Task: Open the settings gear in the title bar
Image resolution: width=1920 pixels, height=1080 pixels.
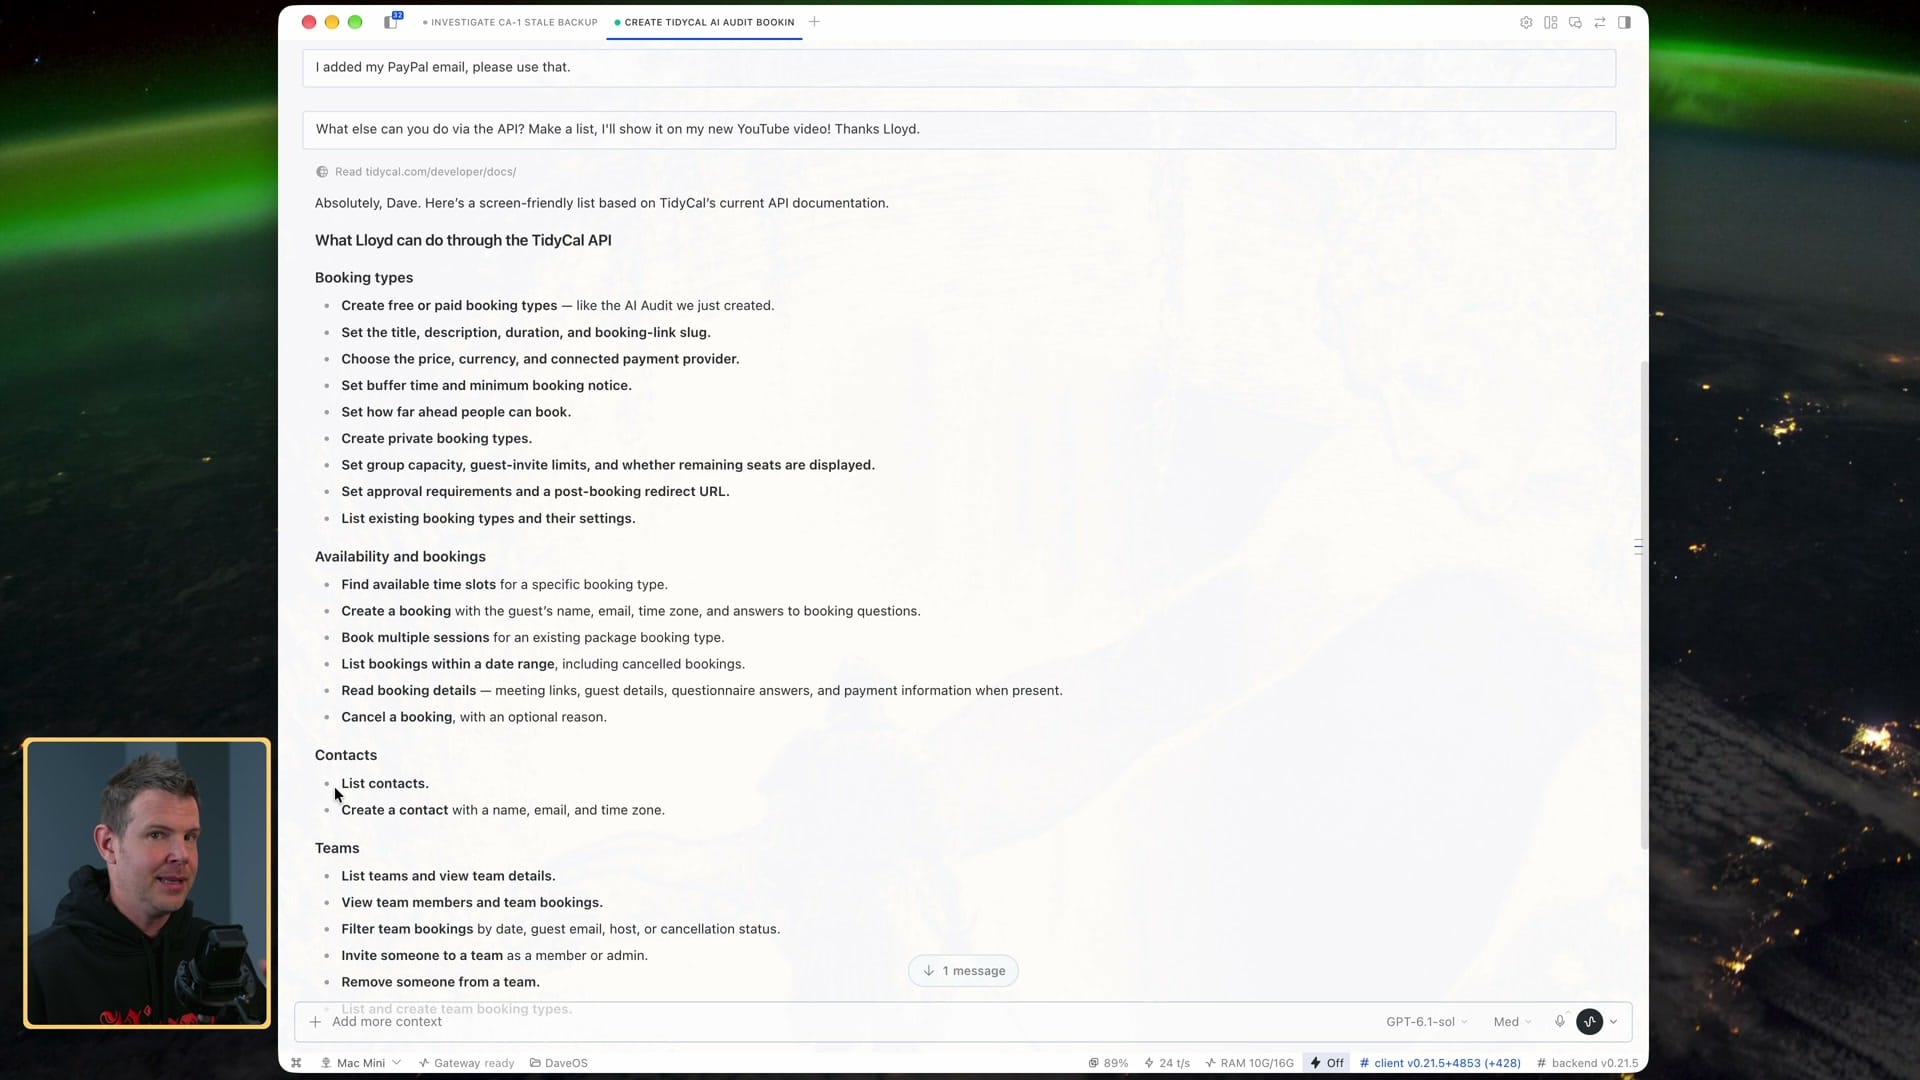Action: (1526, 22)
